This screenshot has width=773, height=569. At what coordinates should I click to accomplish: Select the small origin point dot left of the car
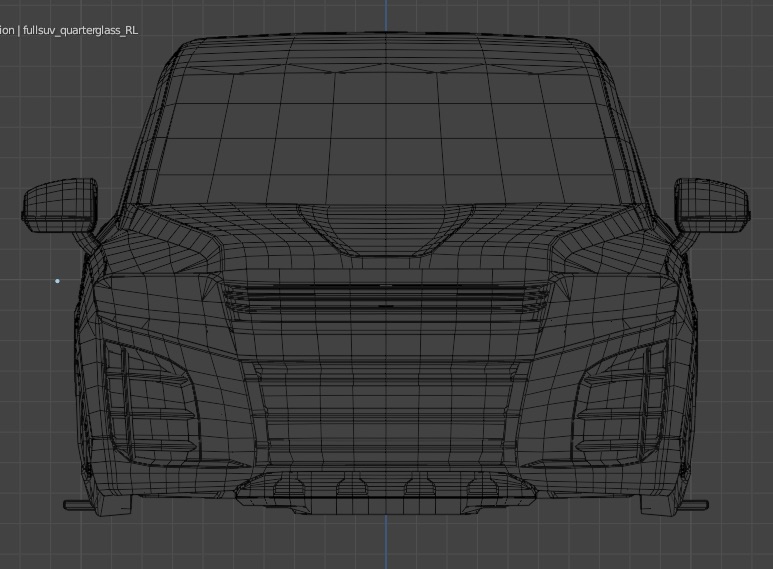(57, 281)
